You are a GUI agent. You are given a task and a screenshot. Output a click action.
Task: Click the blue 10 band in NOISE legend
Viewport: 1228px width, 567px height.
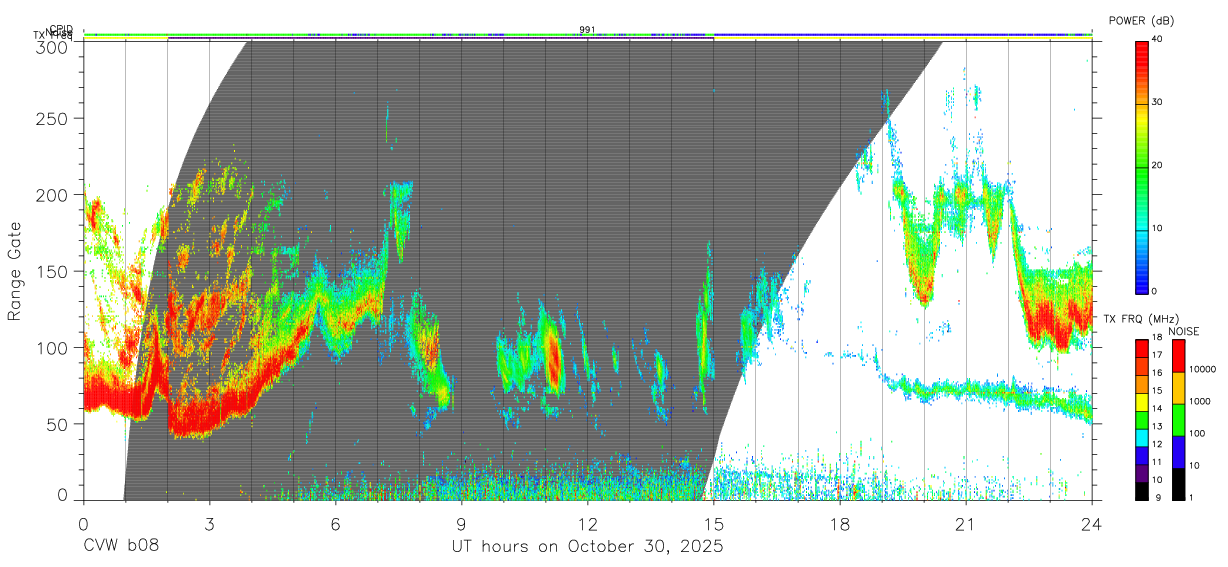[x=1177, y=451]
